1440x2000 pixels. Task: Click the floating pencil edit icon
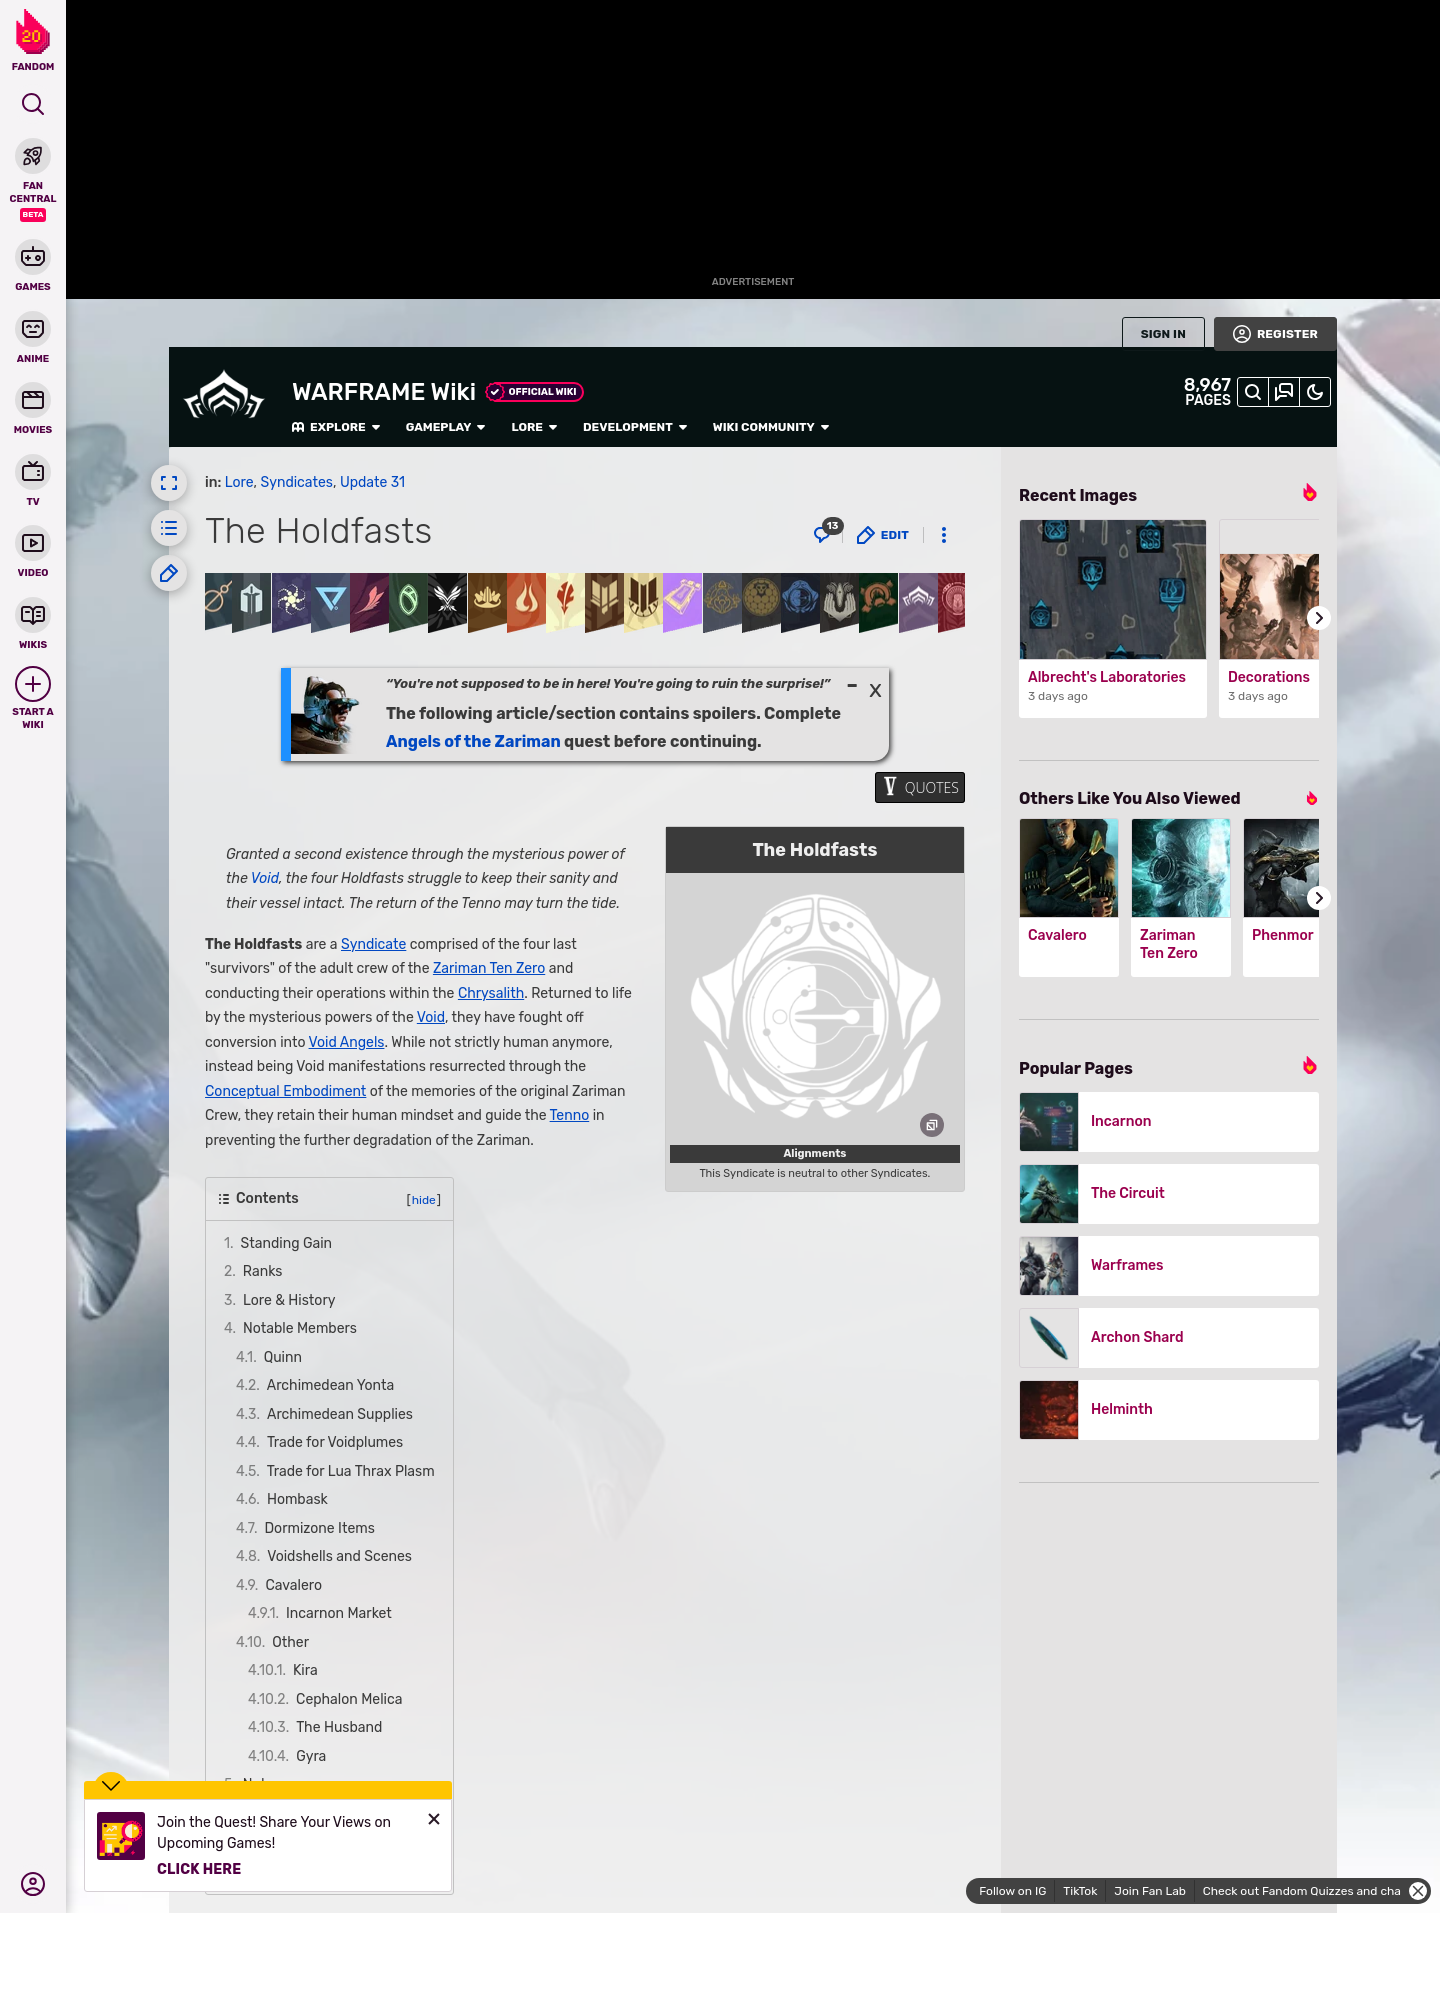pos(169,573)
